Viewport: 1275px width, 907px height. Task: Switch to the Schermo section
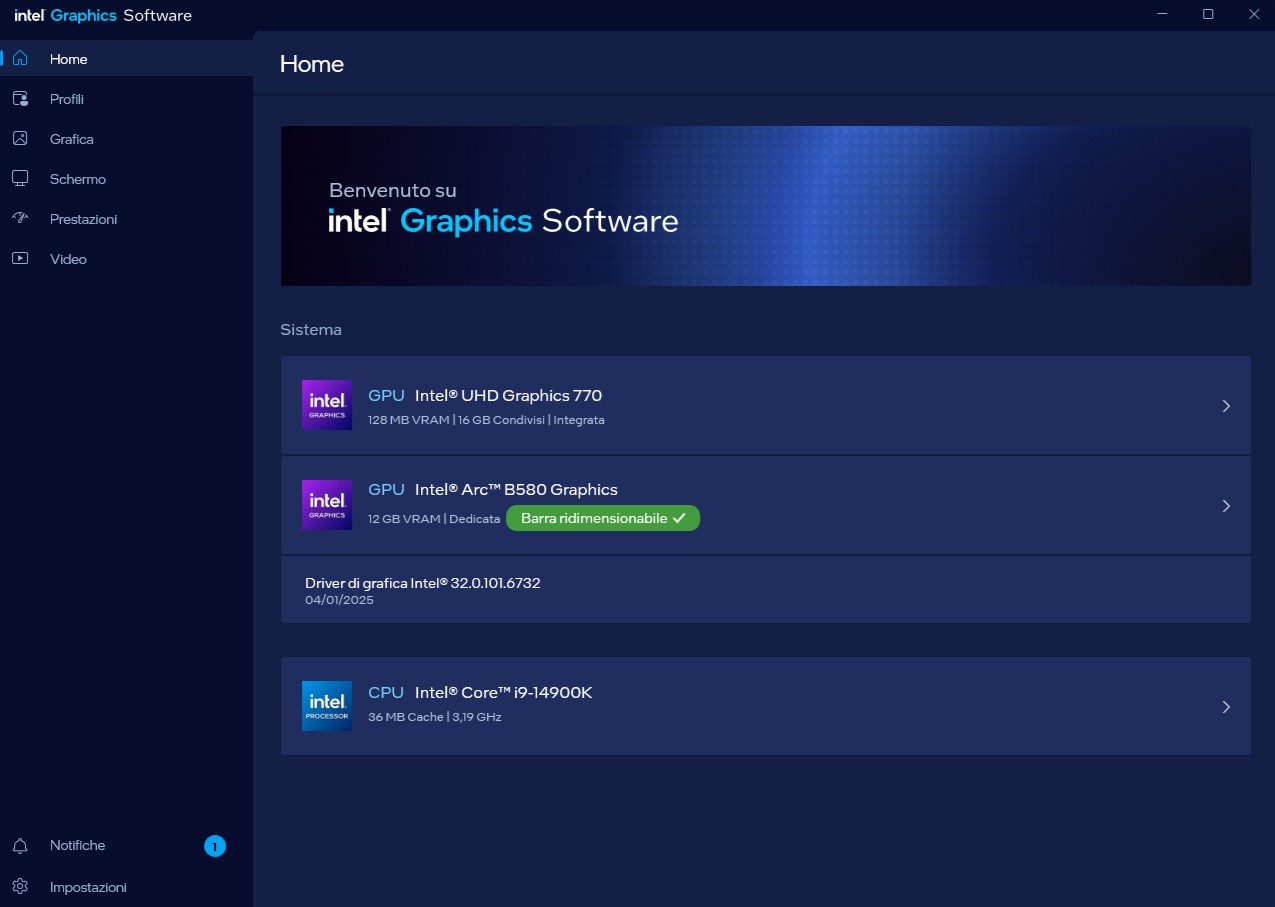point(78,179)
